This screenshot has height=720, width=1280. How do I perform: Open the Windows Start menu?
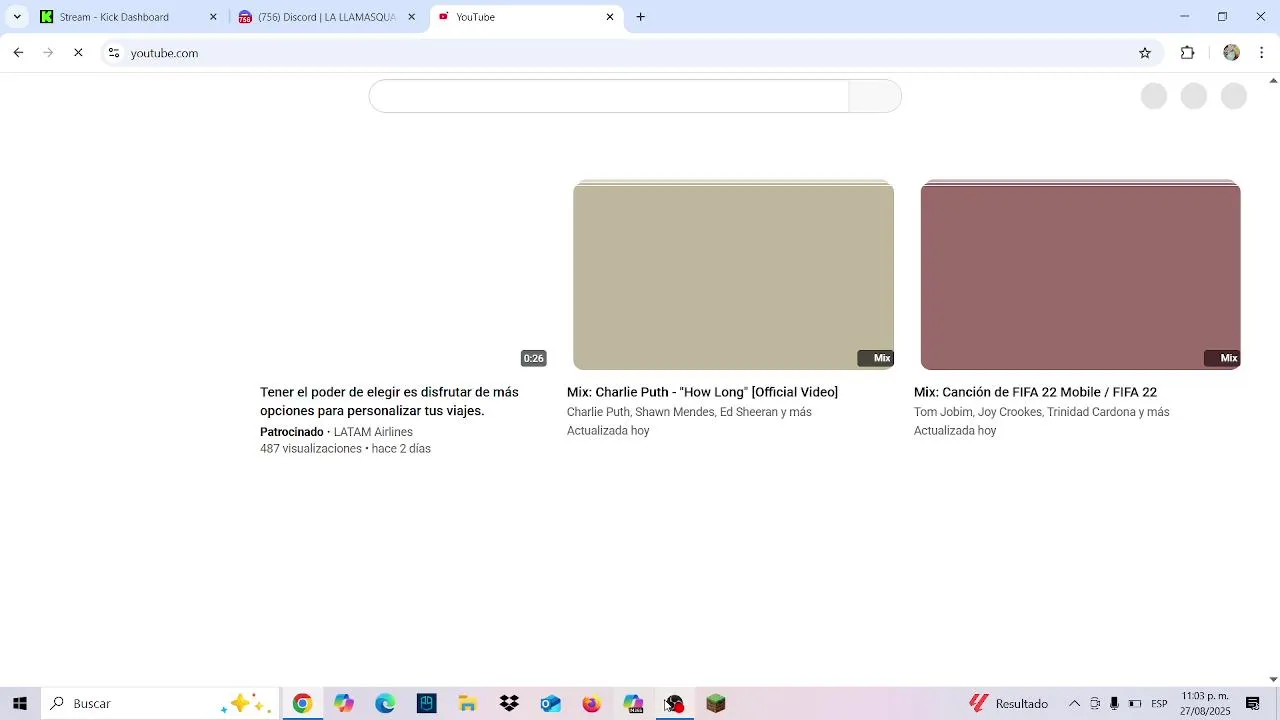19,704
